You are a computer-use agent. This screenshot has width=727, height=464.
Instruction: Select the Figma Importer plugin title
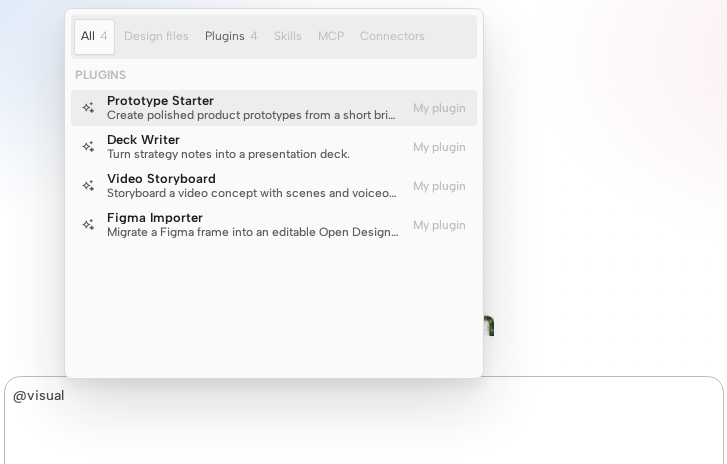pos(155,217)
